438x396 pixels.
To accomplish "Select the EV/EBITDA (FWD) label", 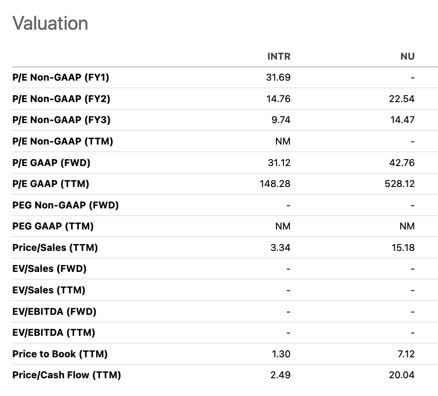I will [x=54, y=311].
